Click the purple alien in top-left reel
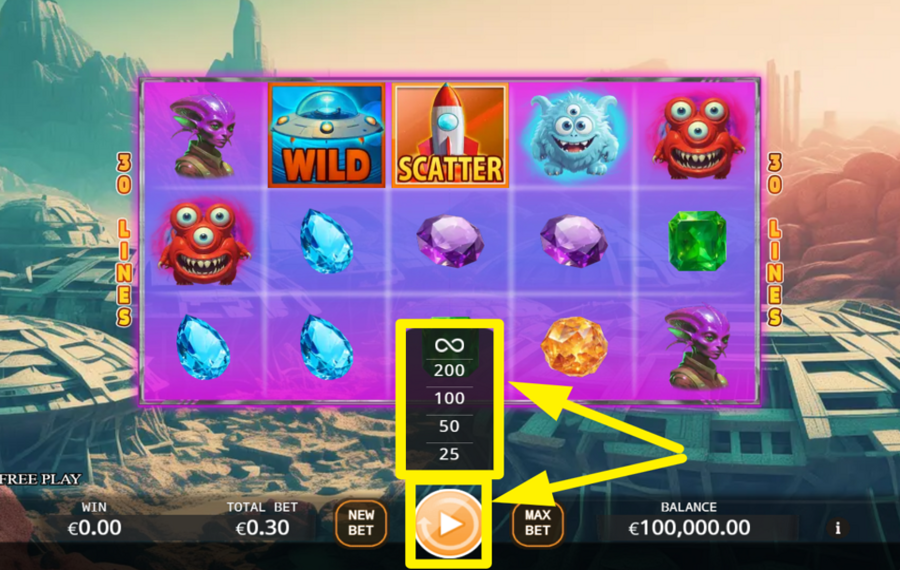The image size is (900, 570). pyautogui.click(x=203, y=135)
